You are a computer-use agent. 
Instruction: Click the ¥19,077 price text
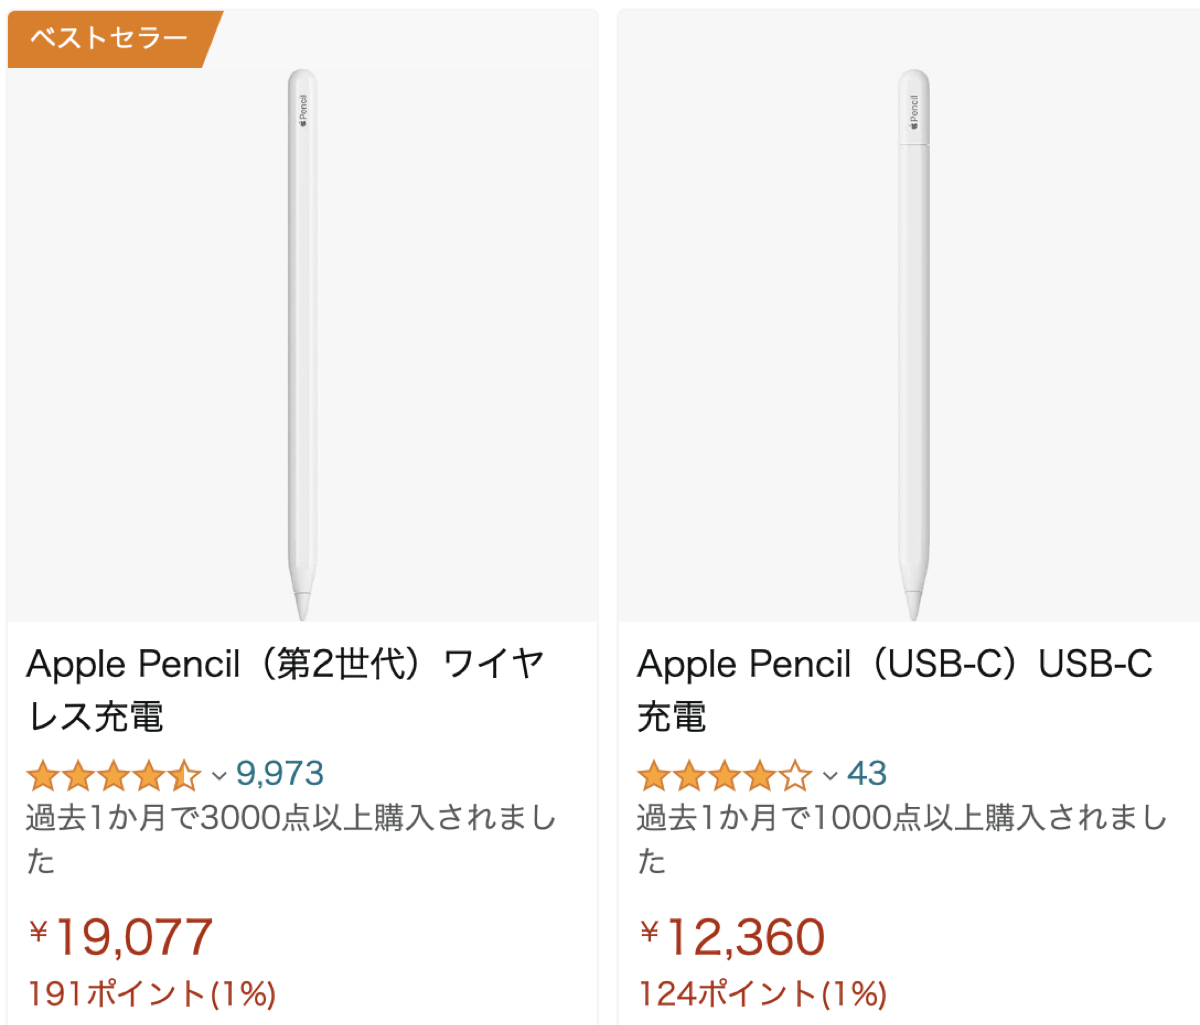(119, 936)
